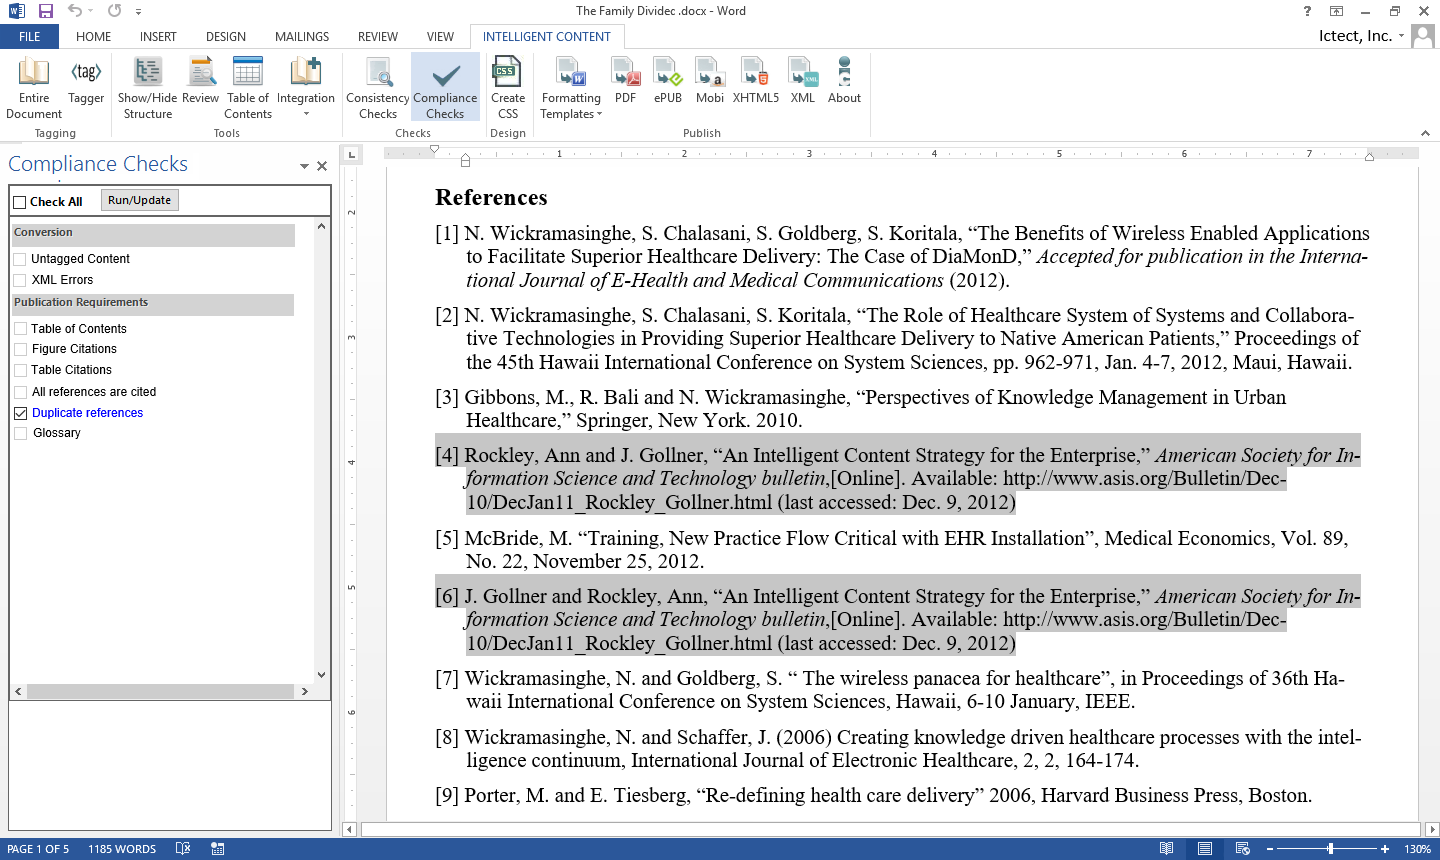Run Consistency Checks

pyautogui.click(x=378, y=87)
